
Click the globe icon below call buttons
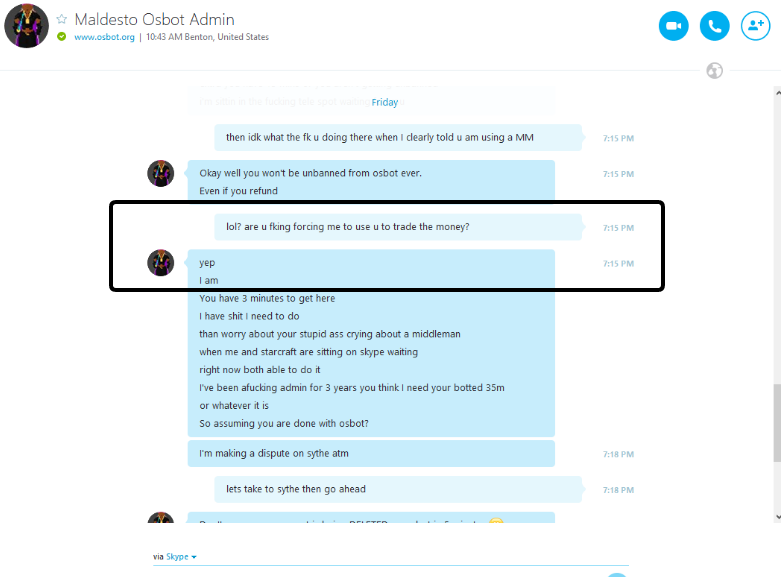[714, 71]
